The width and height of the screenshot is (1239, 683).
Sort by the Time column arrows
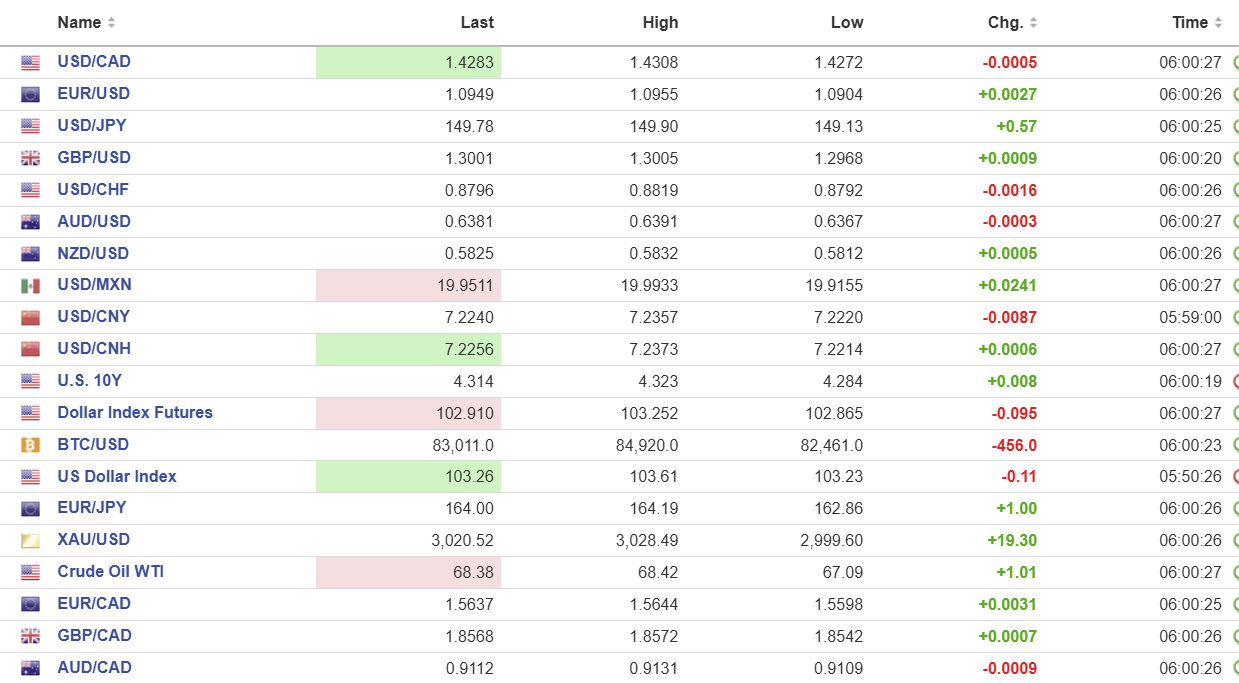1218,23
